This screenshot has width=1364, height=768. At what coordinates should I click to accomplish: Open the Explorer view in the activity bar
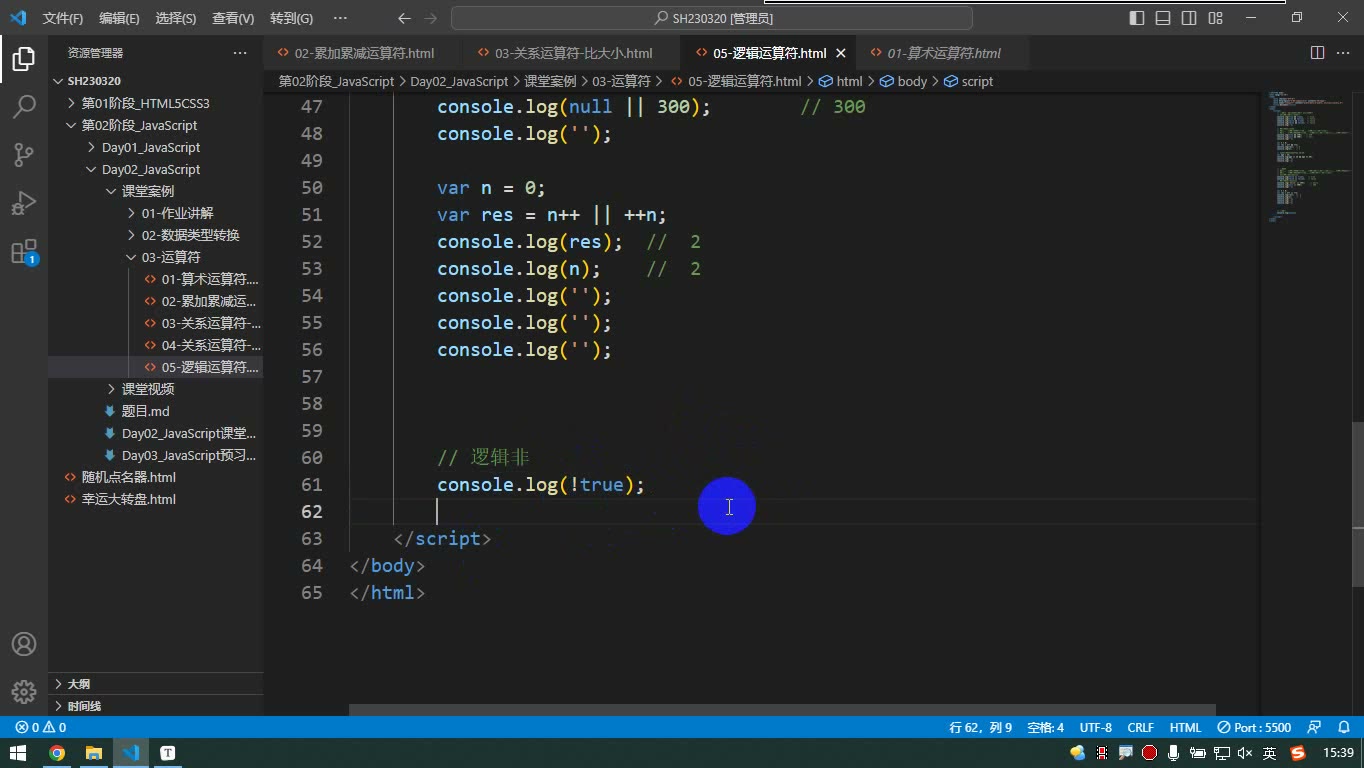coord(24,59)
